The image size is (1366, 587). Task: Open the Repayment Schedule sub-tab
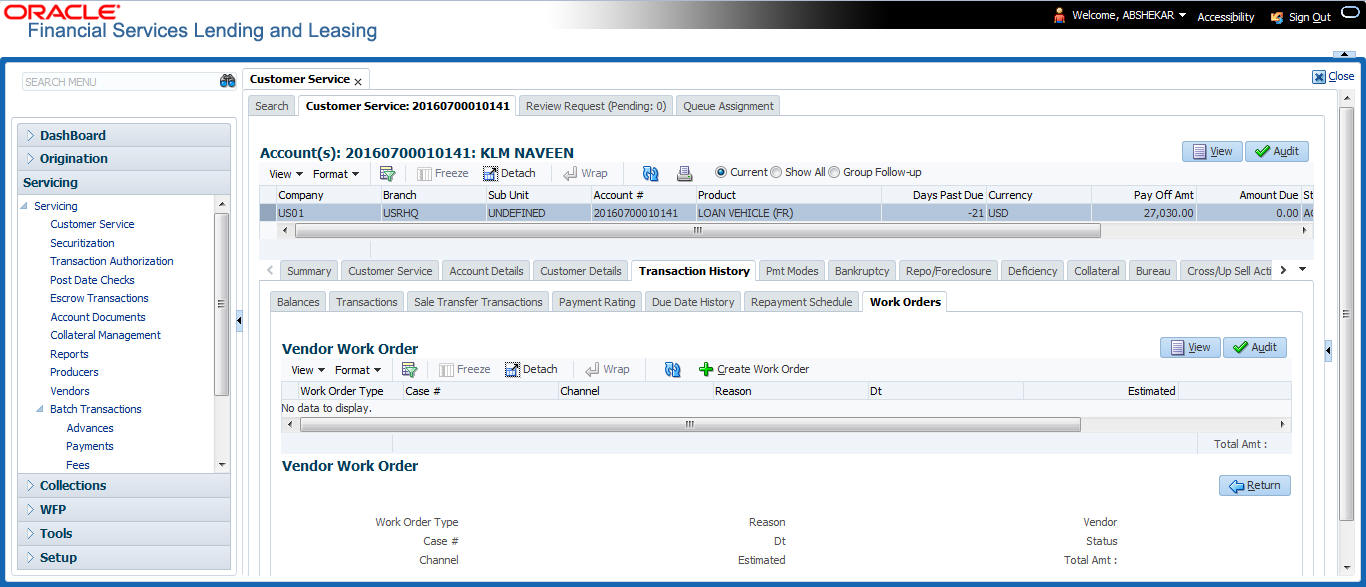[x=801, y=302]
